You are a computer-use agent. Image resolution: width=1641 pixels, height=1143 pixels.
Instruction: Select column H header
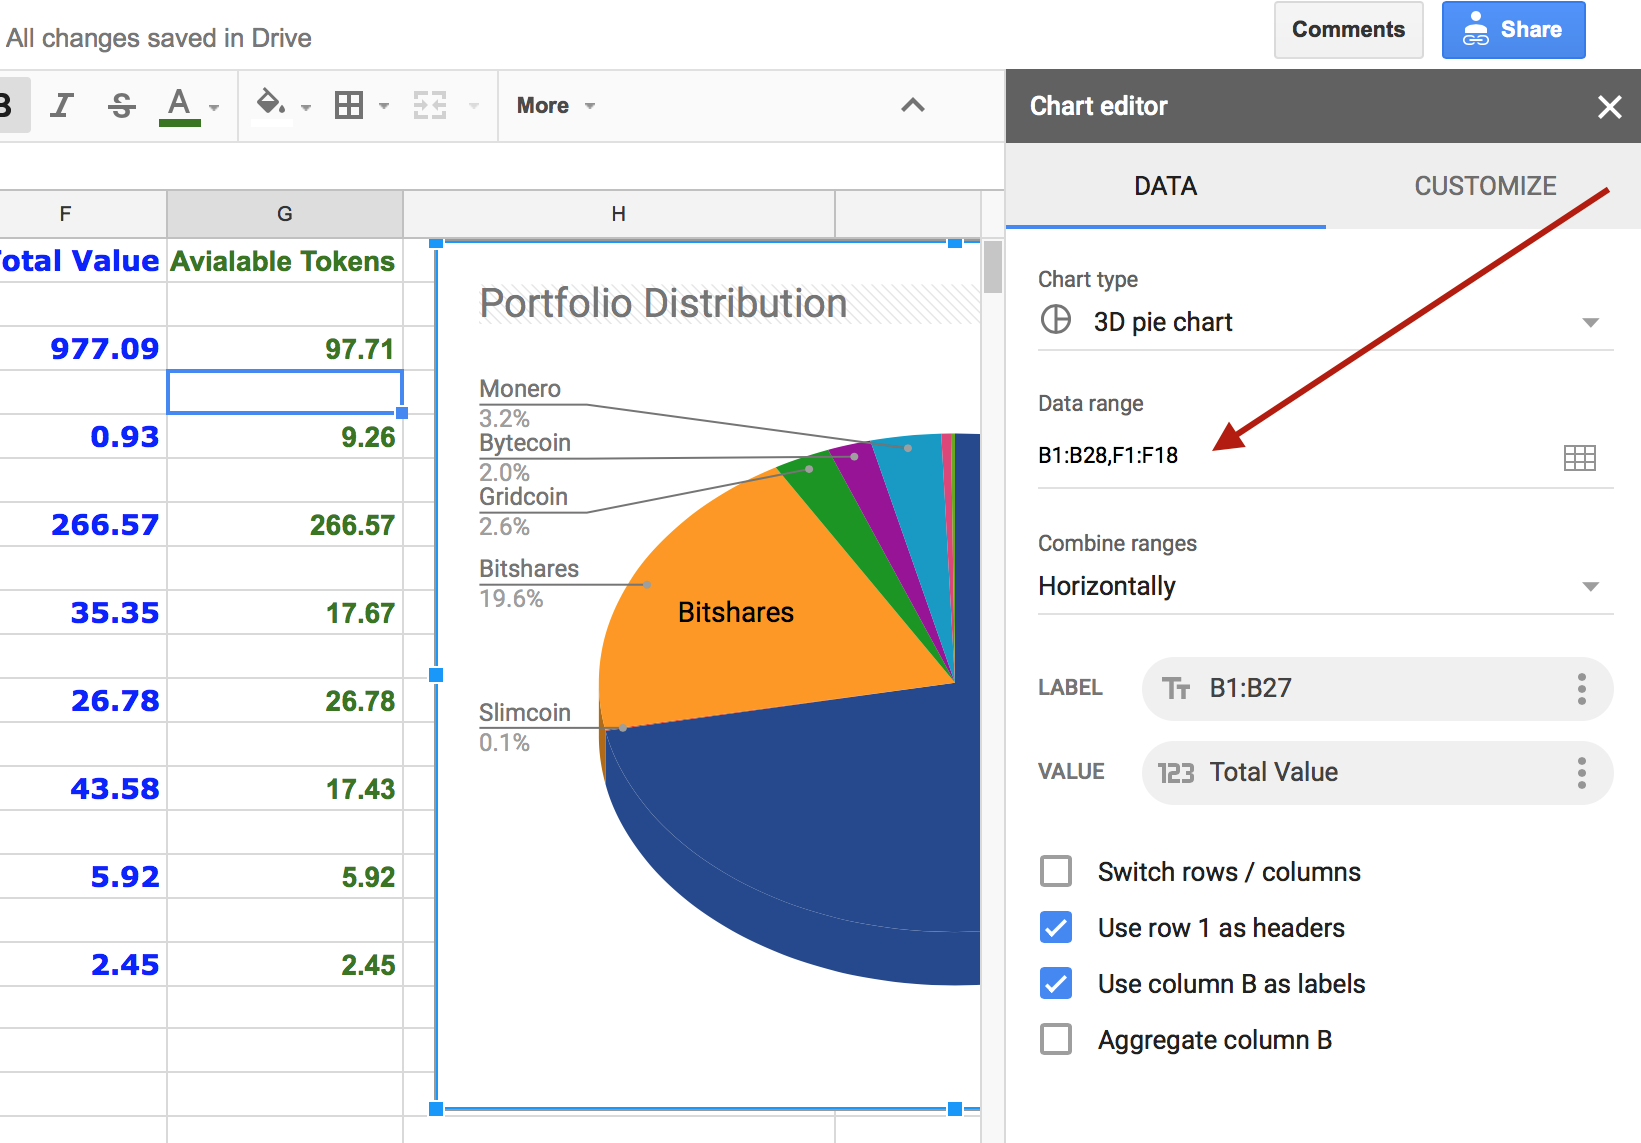[x=619, y=213]
